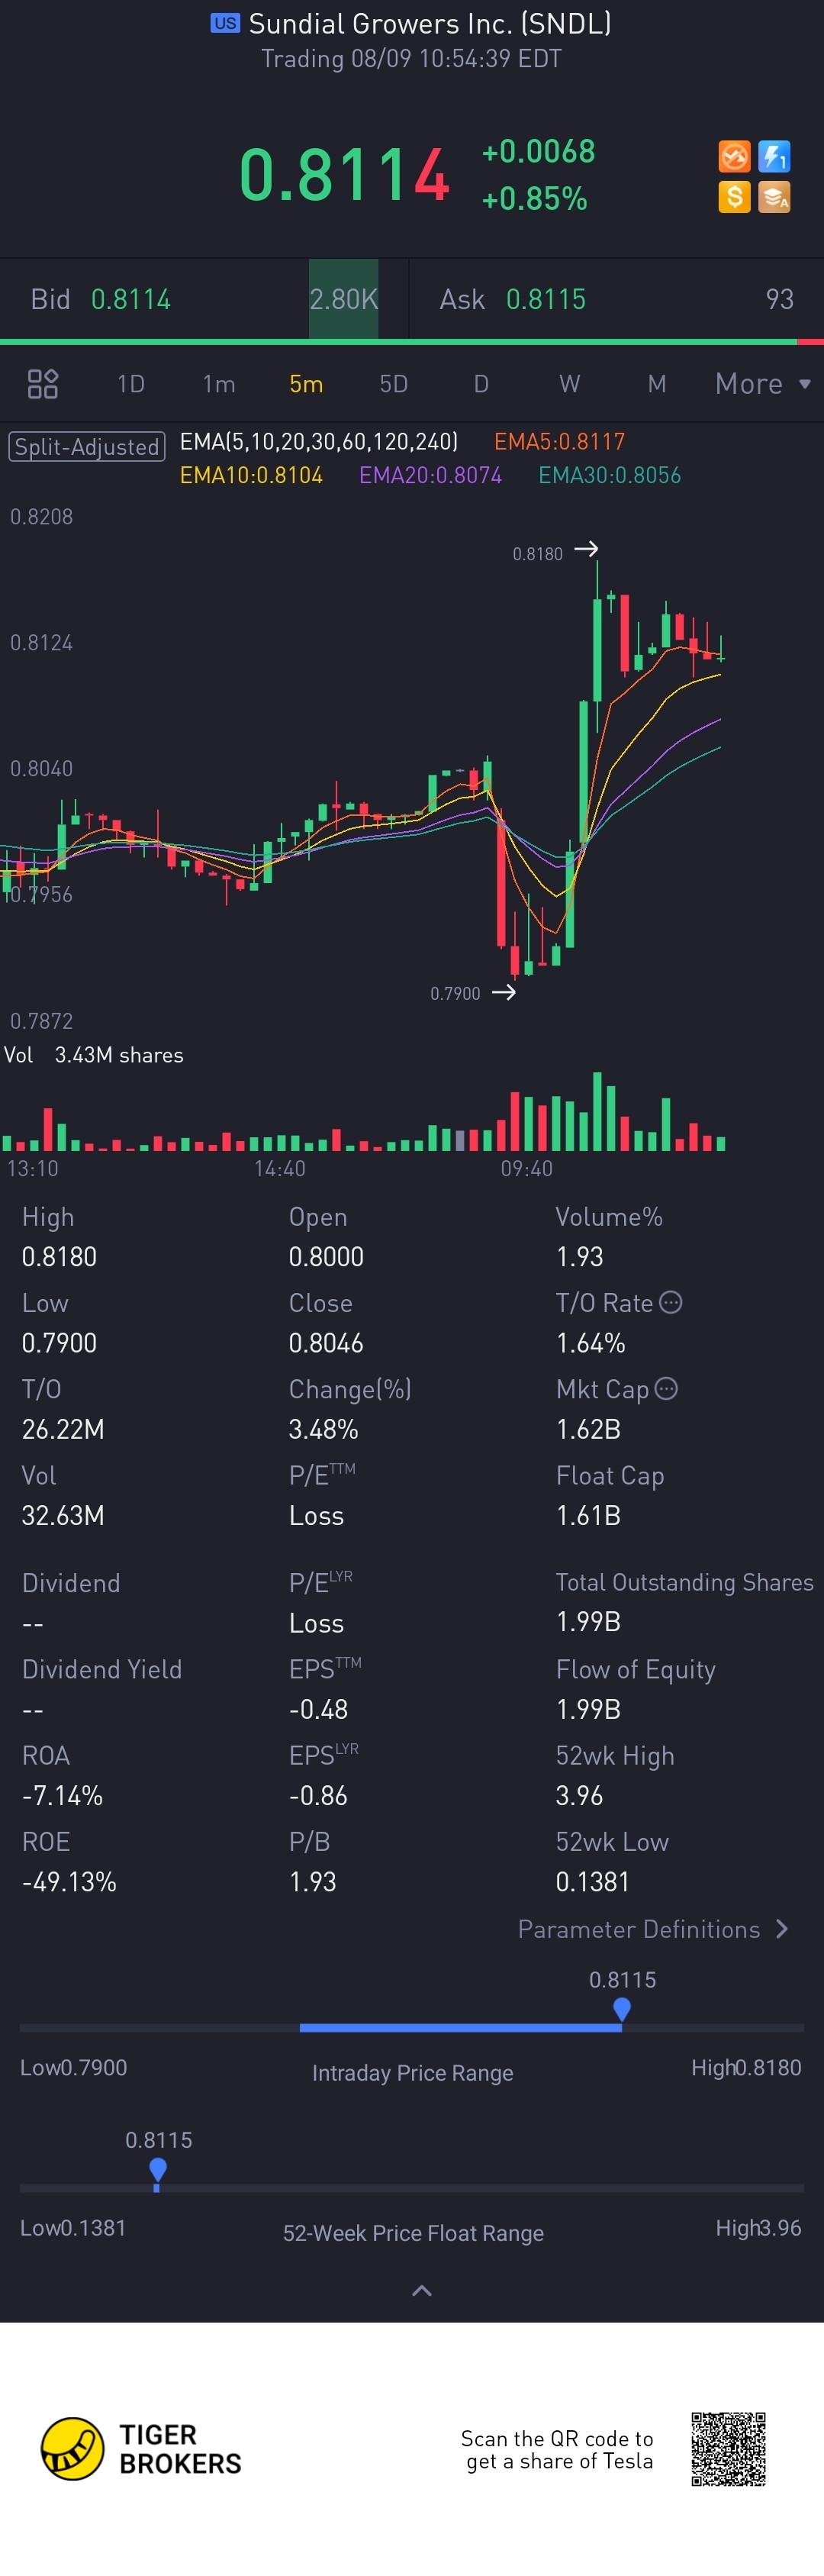Tap the info icon beside Mkt Cap
824x2576 pixels.
pyautogui.click(x=666, y=1388)
